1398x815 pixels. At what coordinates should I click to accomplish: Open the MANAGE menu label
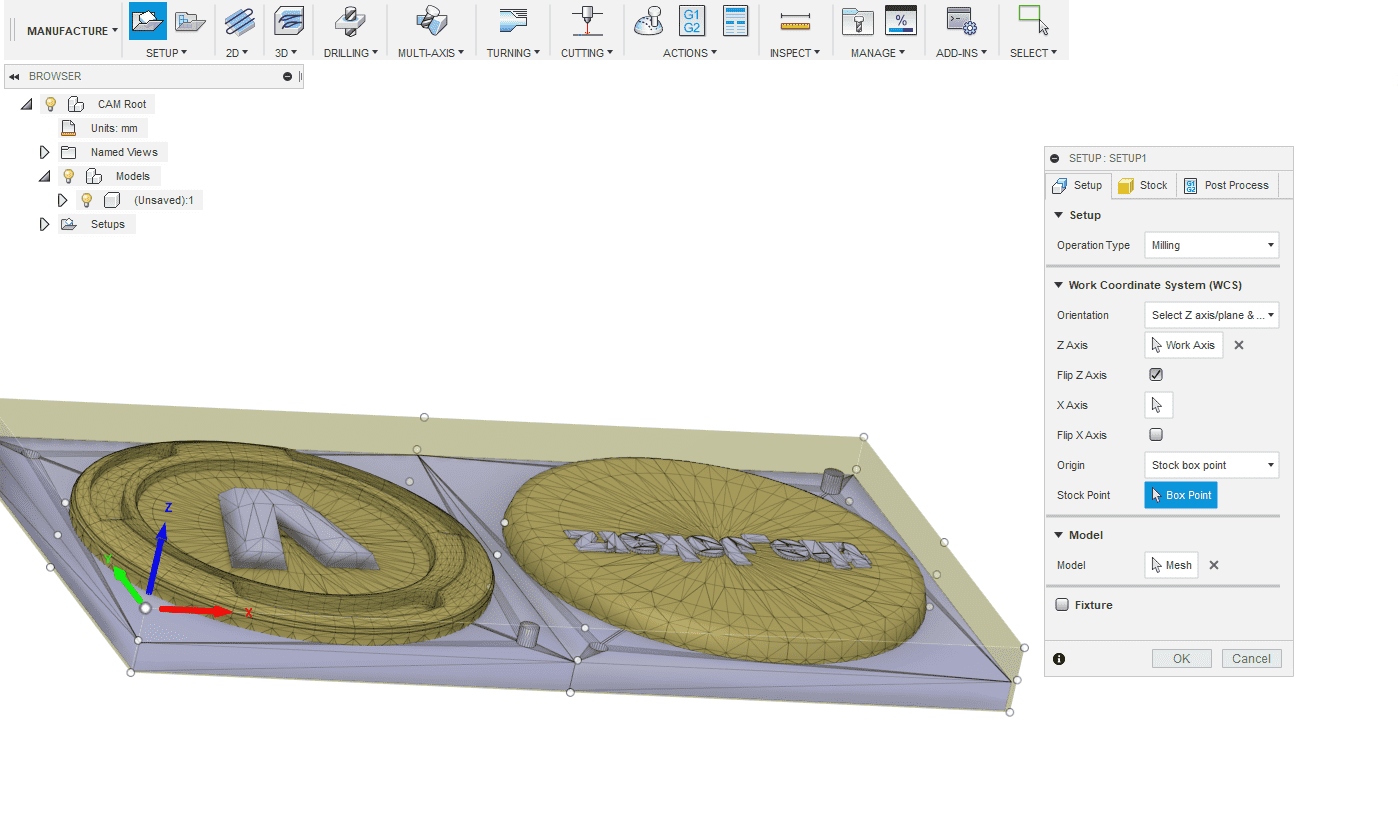[878, 53]
